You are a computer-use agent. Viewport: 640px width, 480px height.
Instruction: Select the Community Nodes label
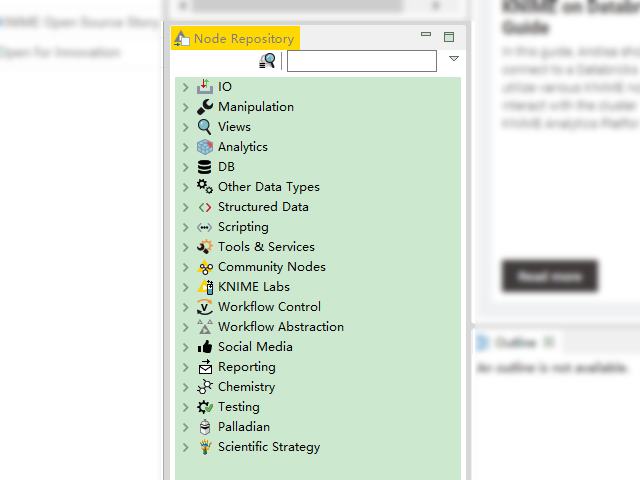coord(272,267)
